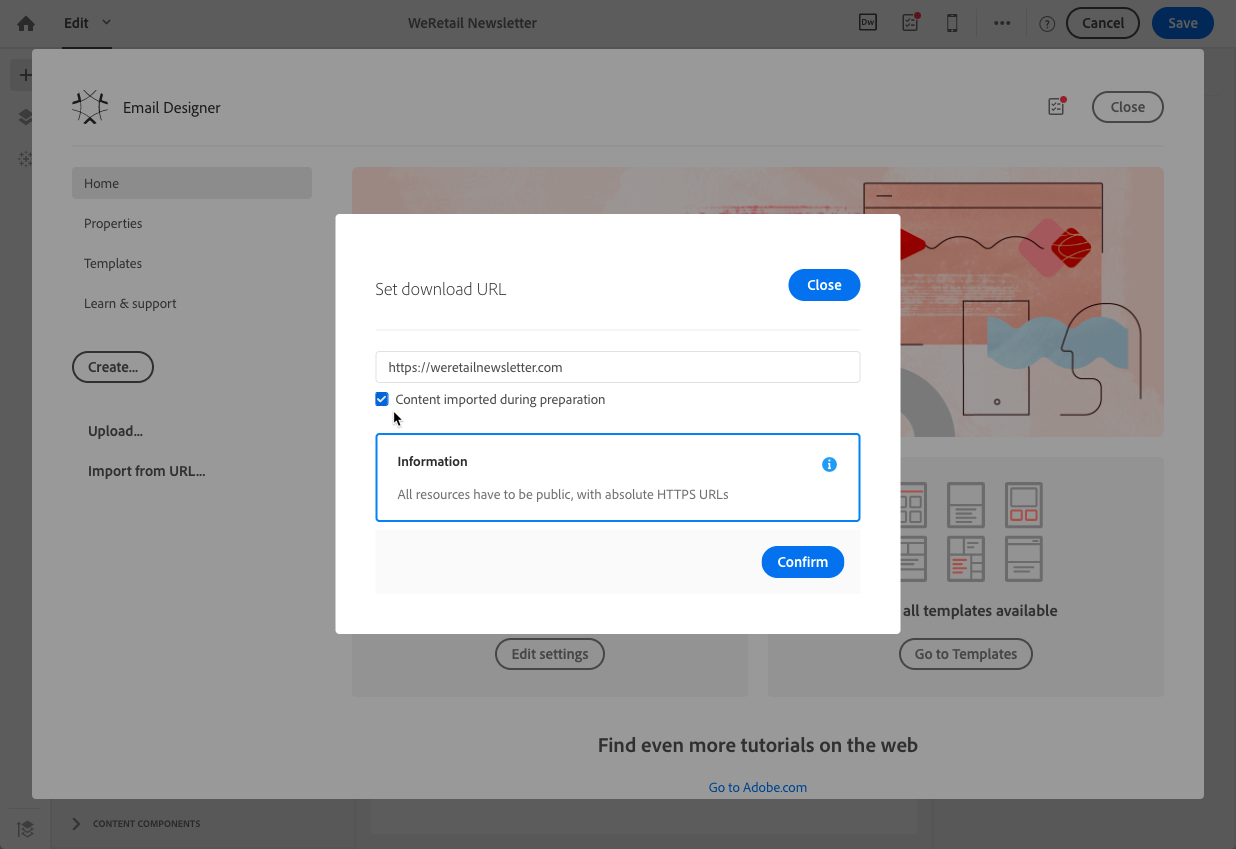This screenshot has height=849, width=1236.
Task: Close the Email Designer panel
Action: tap(1128, 107)
